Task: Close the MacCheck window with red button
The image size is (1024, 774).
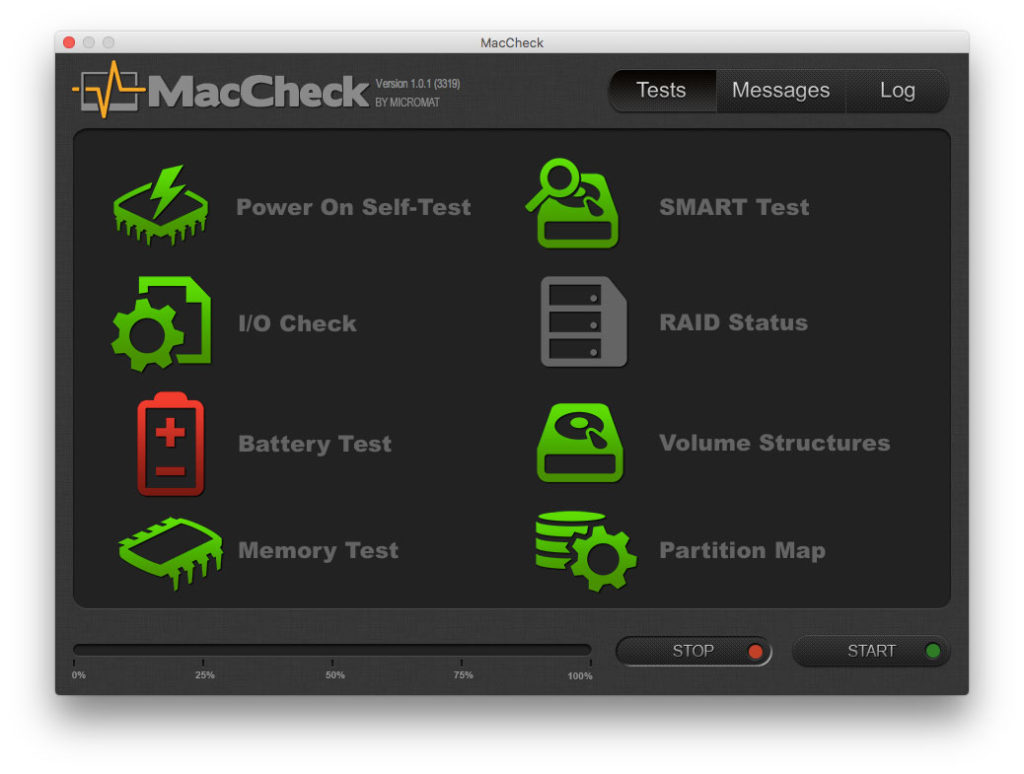Action: point(69,42)
